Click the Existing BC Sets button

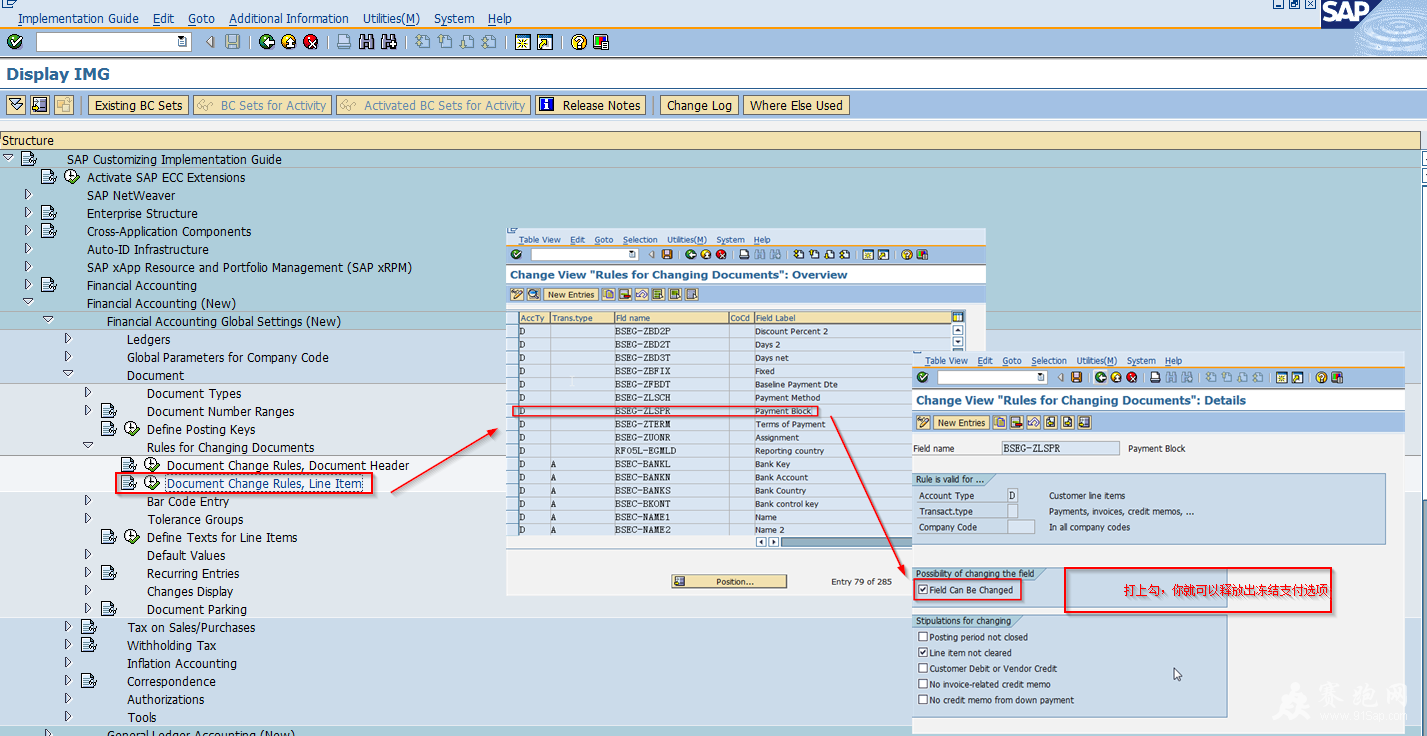coord(139,105)
